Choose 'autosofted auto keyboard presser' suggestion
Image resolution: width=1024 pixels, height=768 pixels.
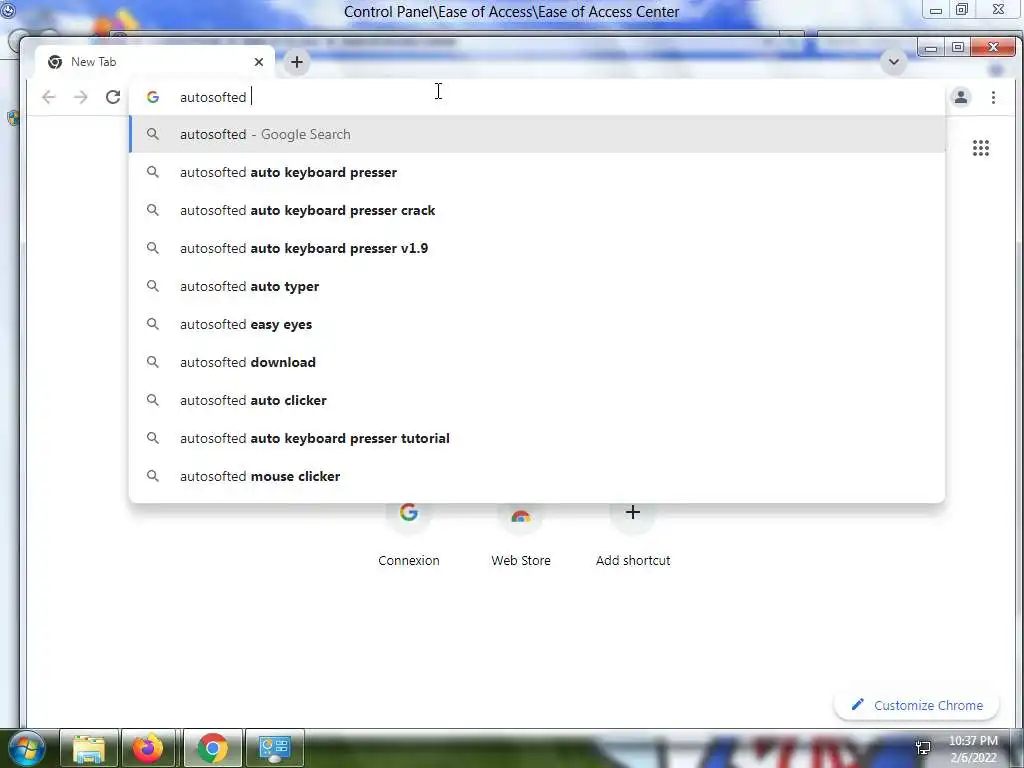537,172
